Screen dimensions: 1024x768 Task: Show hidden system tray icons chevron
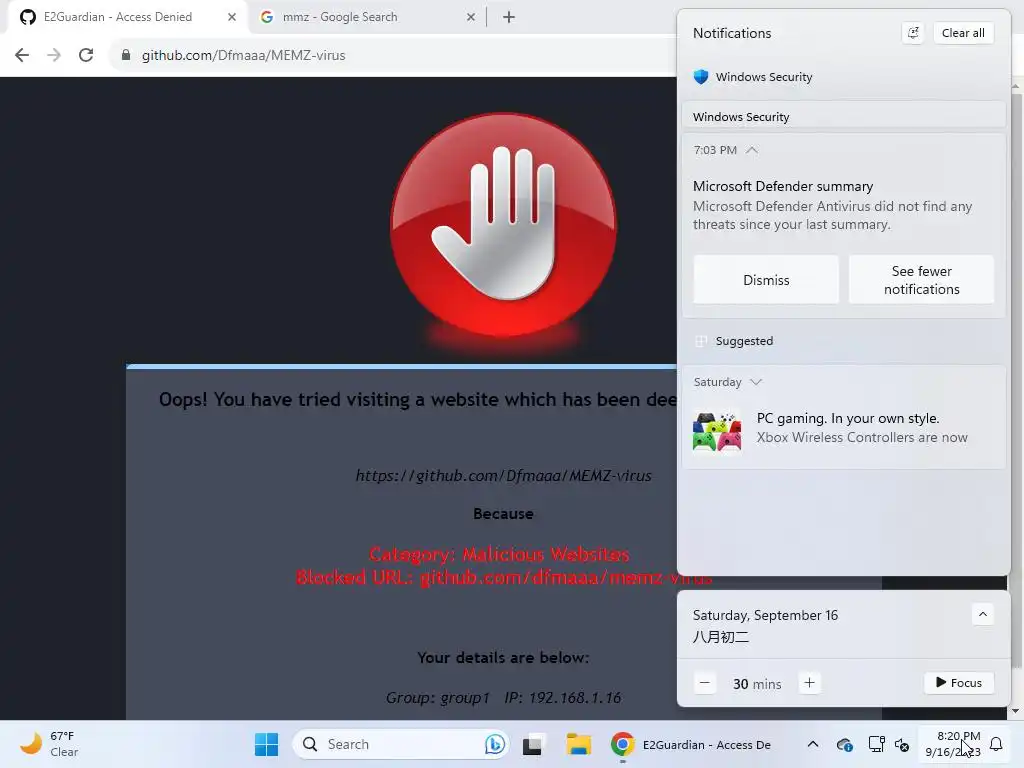812,744
